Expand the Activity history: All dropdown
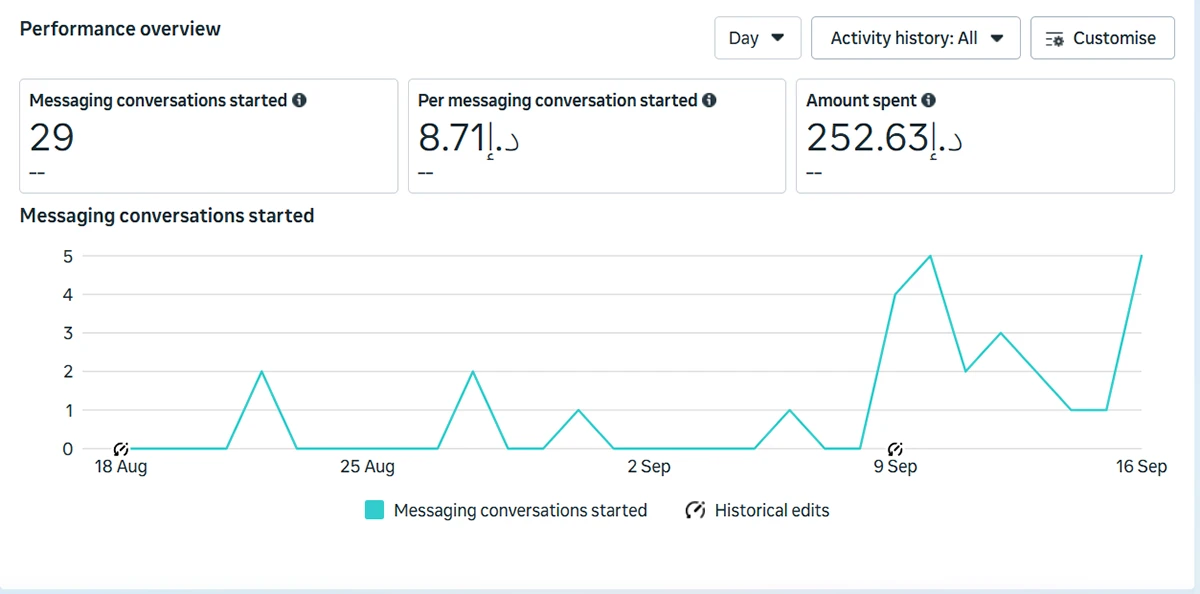The height and width of the screenshot is (594, 1200). [915, 38]
